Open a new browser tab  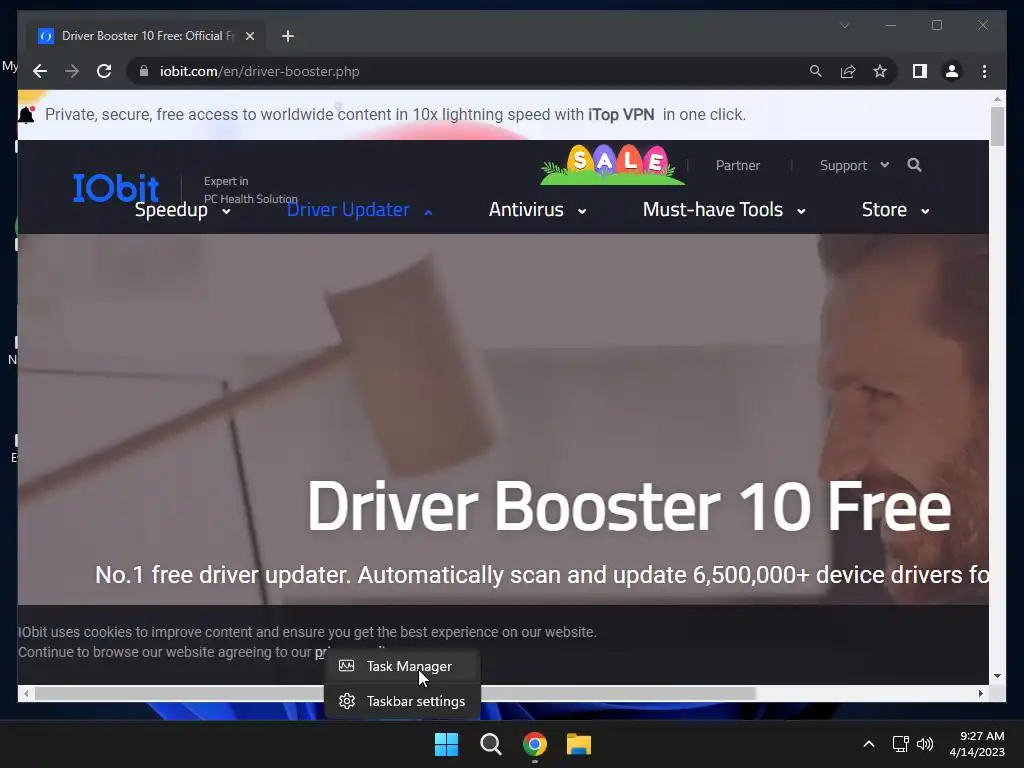pyautogui.click(x=288, y=36)
